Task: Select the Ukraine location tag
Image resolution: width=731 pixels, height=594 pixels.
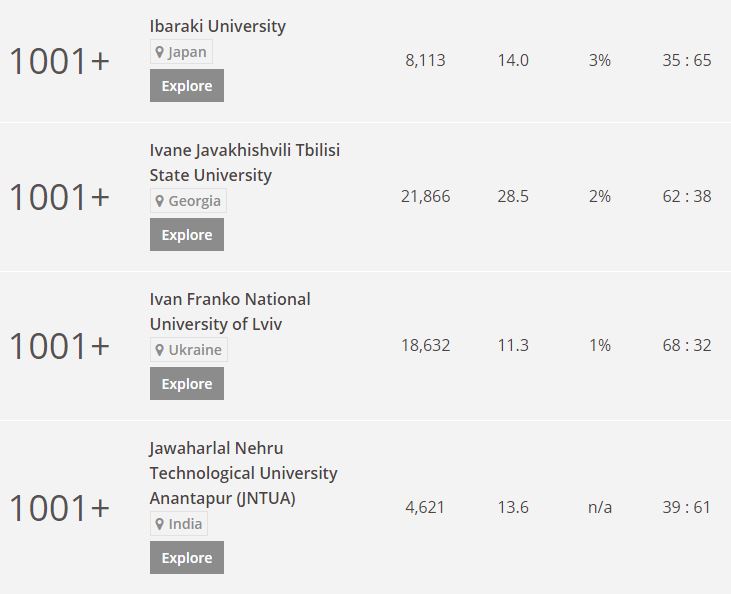Action: click(188, 350)
